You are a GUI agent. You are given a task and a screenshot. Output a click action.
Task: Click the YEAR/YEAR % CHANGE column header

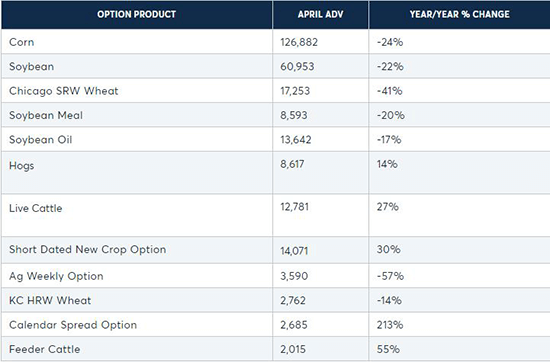(x=460, y=14)
